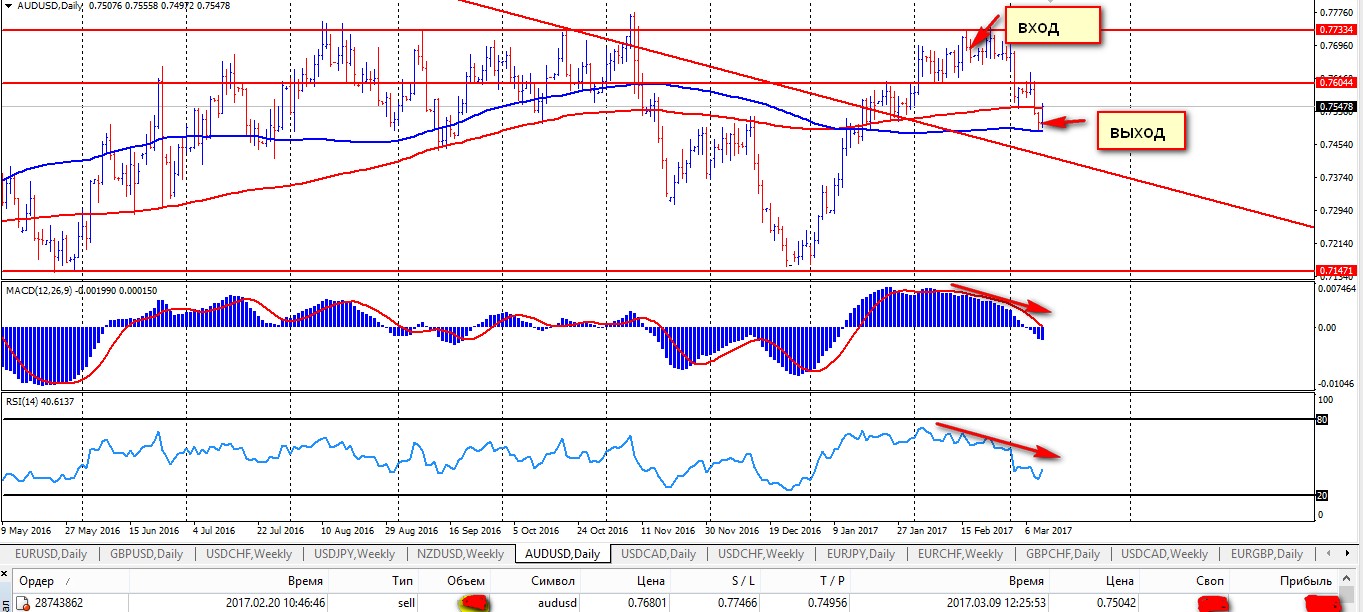Go to the EURGBP,Daily chart tab
Screen dimensions: 1363x612
tap(1266, 554)
